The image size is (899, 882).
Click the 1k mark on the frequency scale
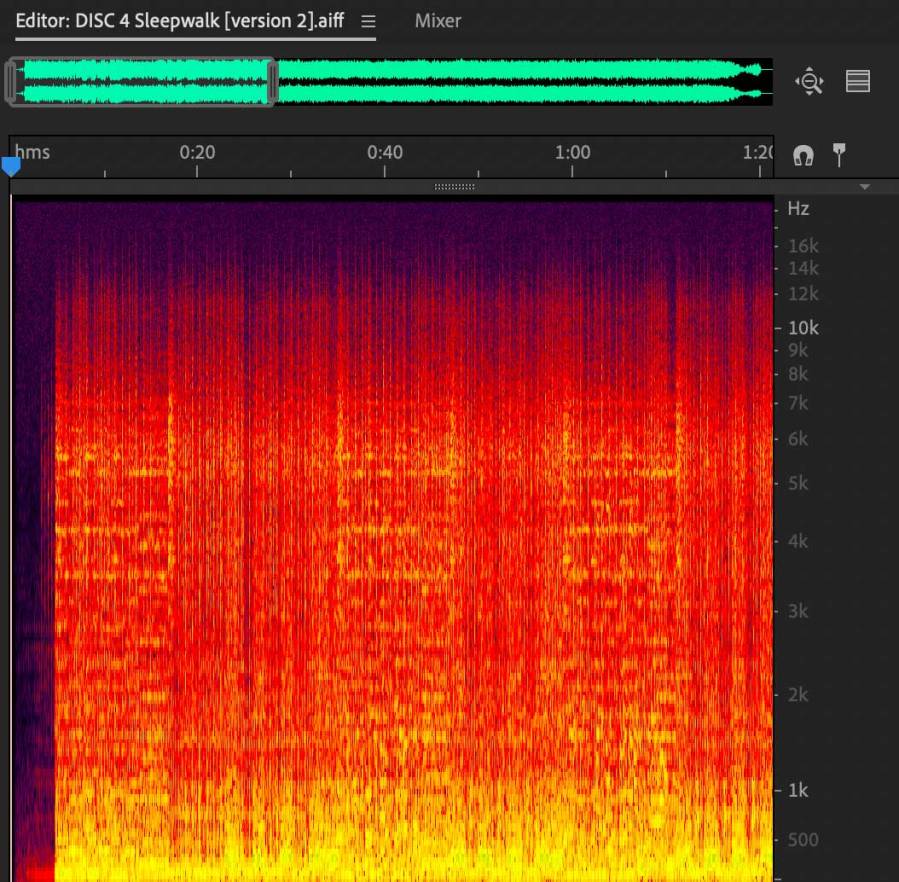(798, 790)
